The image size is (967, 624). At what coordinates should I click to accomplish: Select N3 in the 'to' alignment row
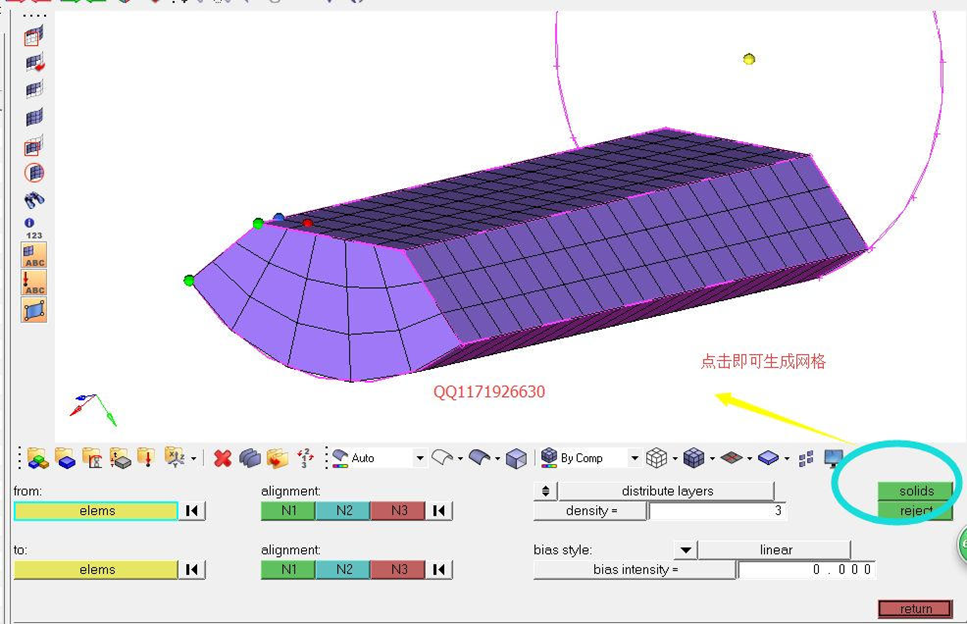[398, 569]
